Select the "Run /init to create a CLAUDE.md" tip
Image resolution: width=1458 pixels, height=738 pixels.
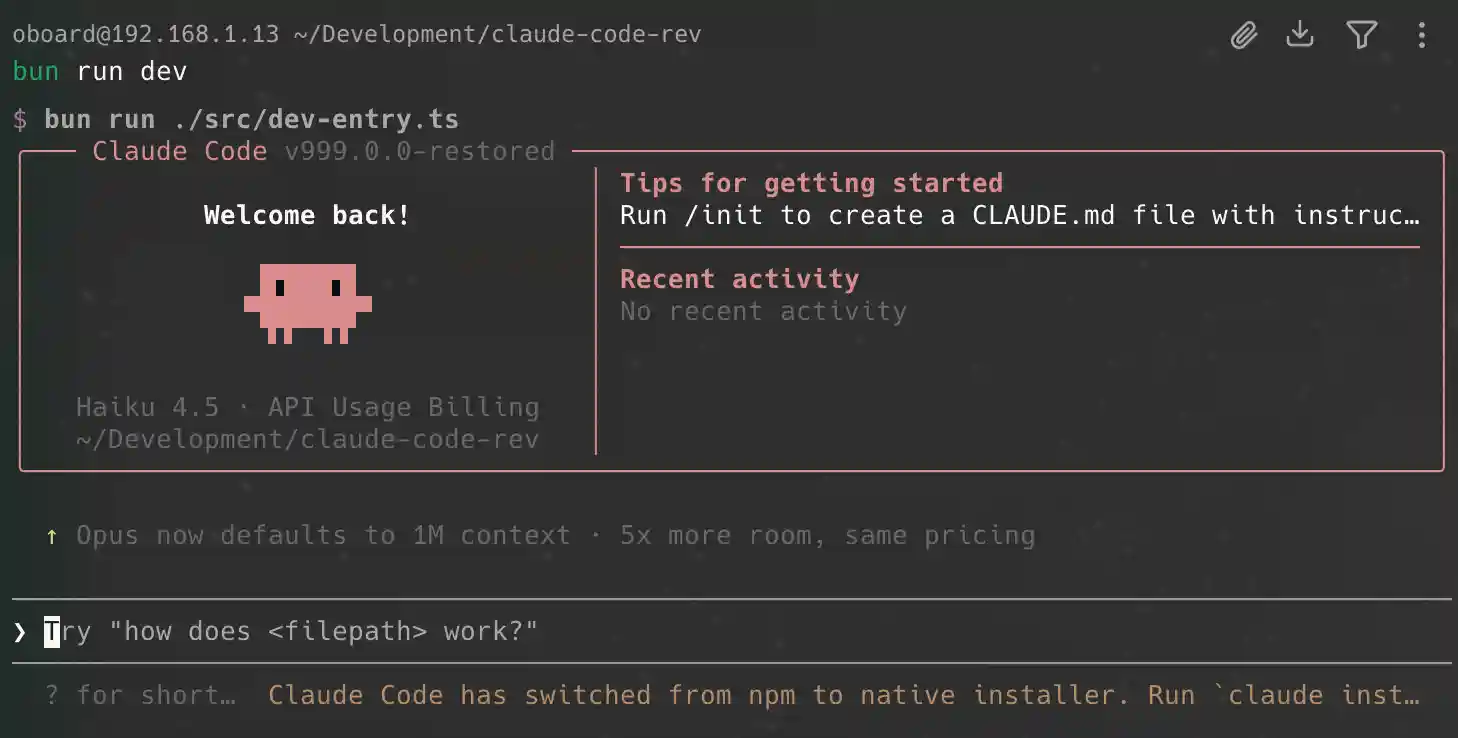point(1018,215)
